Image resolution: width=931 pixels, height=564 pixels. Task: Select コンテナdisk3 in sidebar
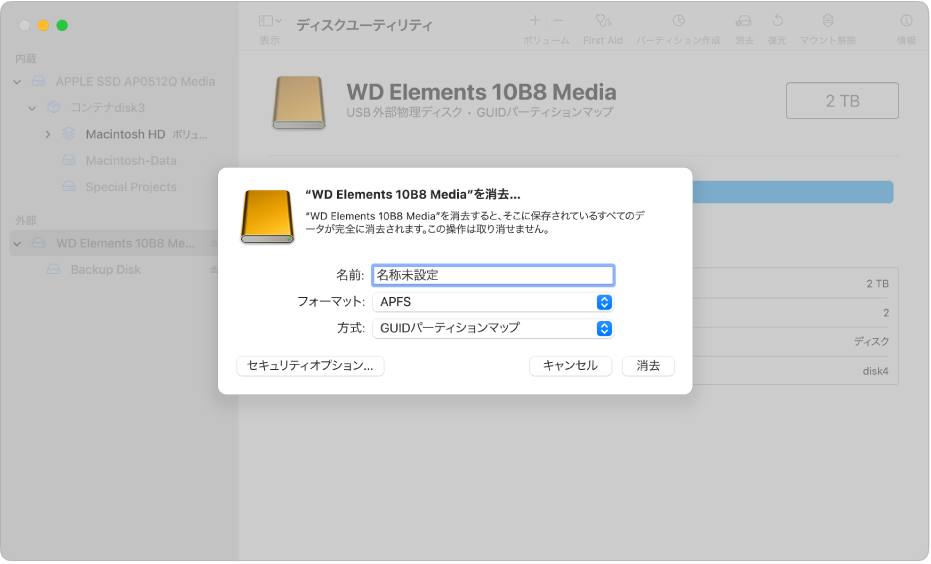pyautogui.click(x=107, y=108)
